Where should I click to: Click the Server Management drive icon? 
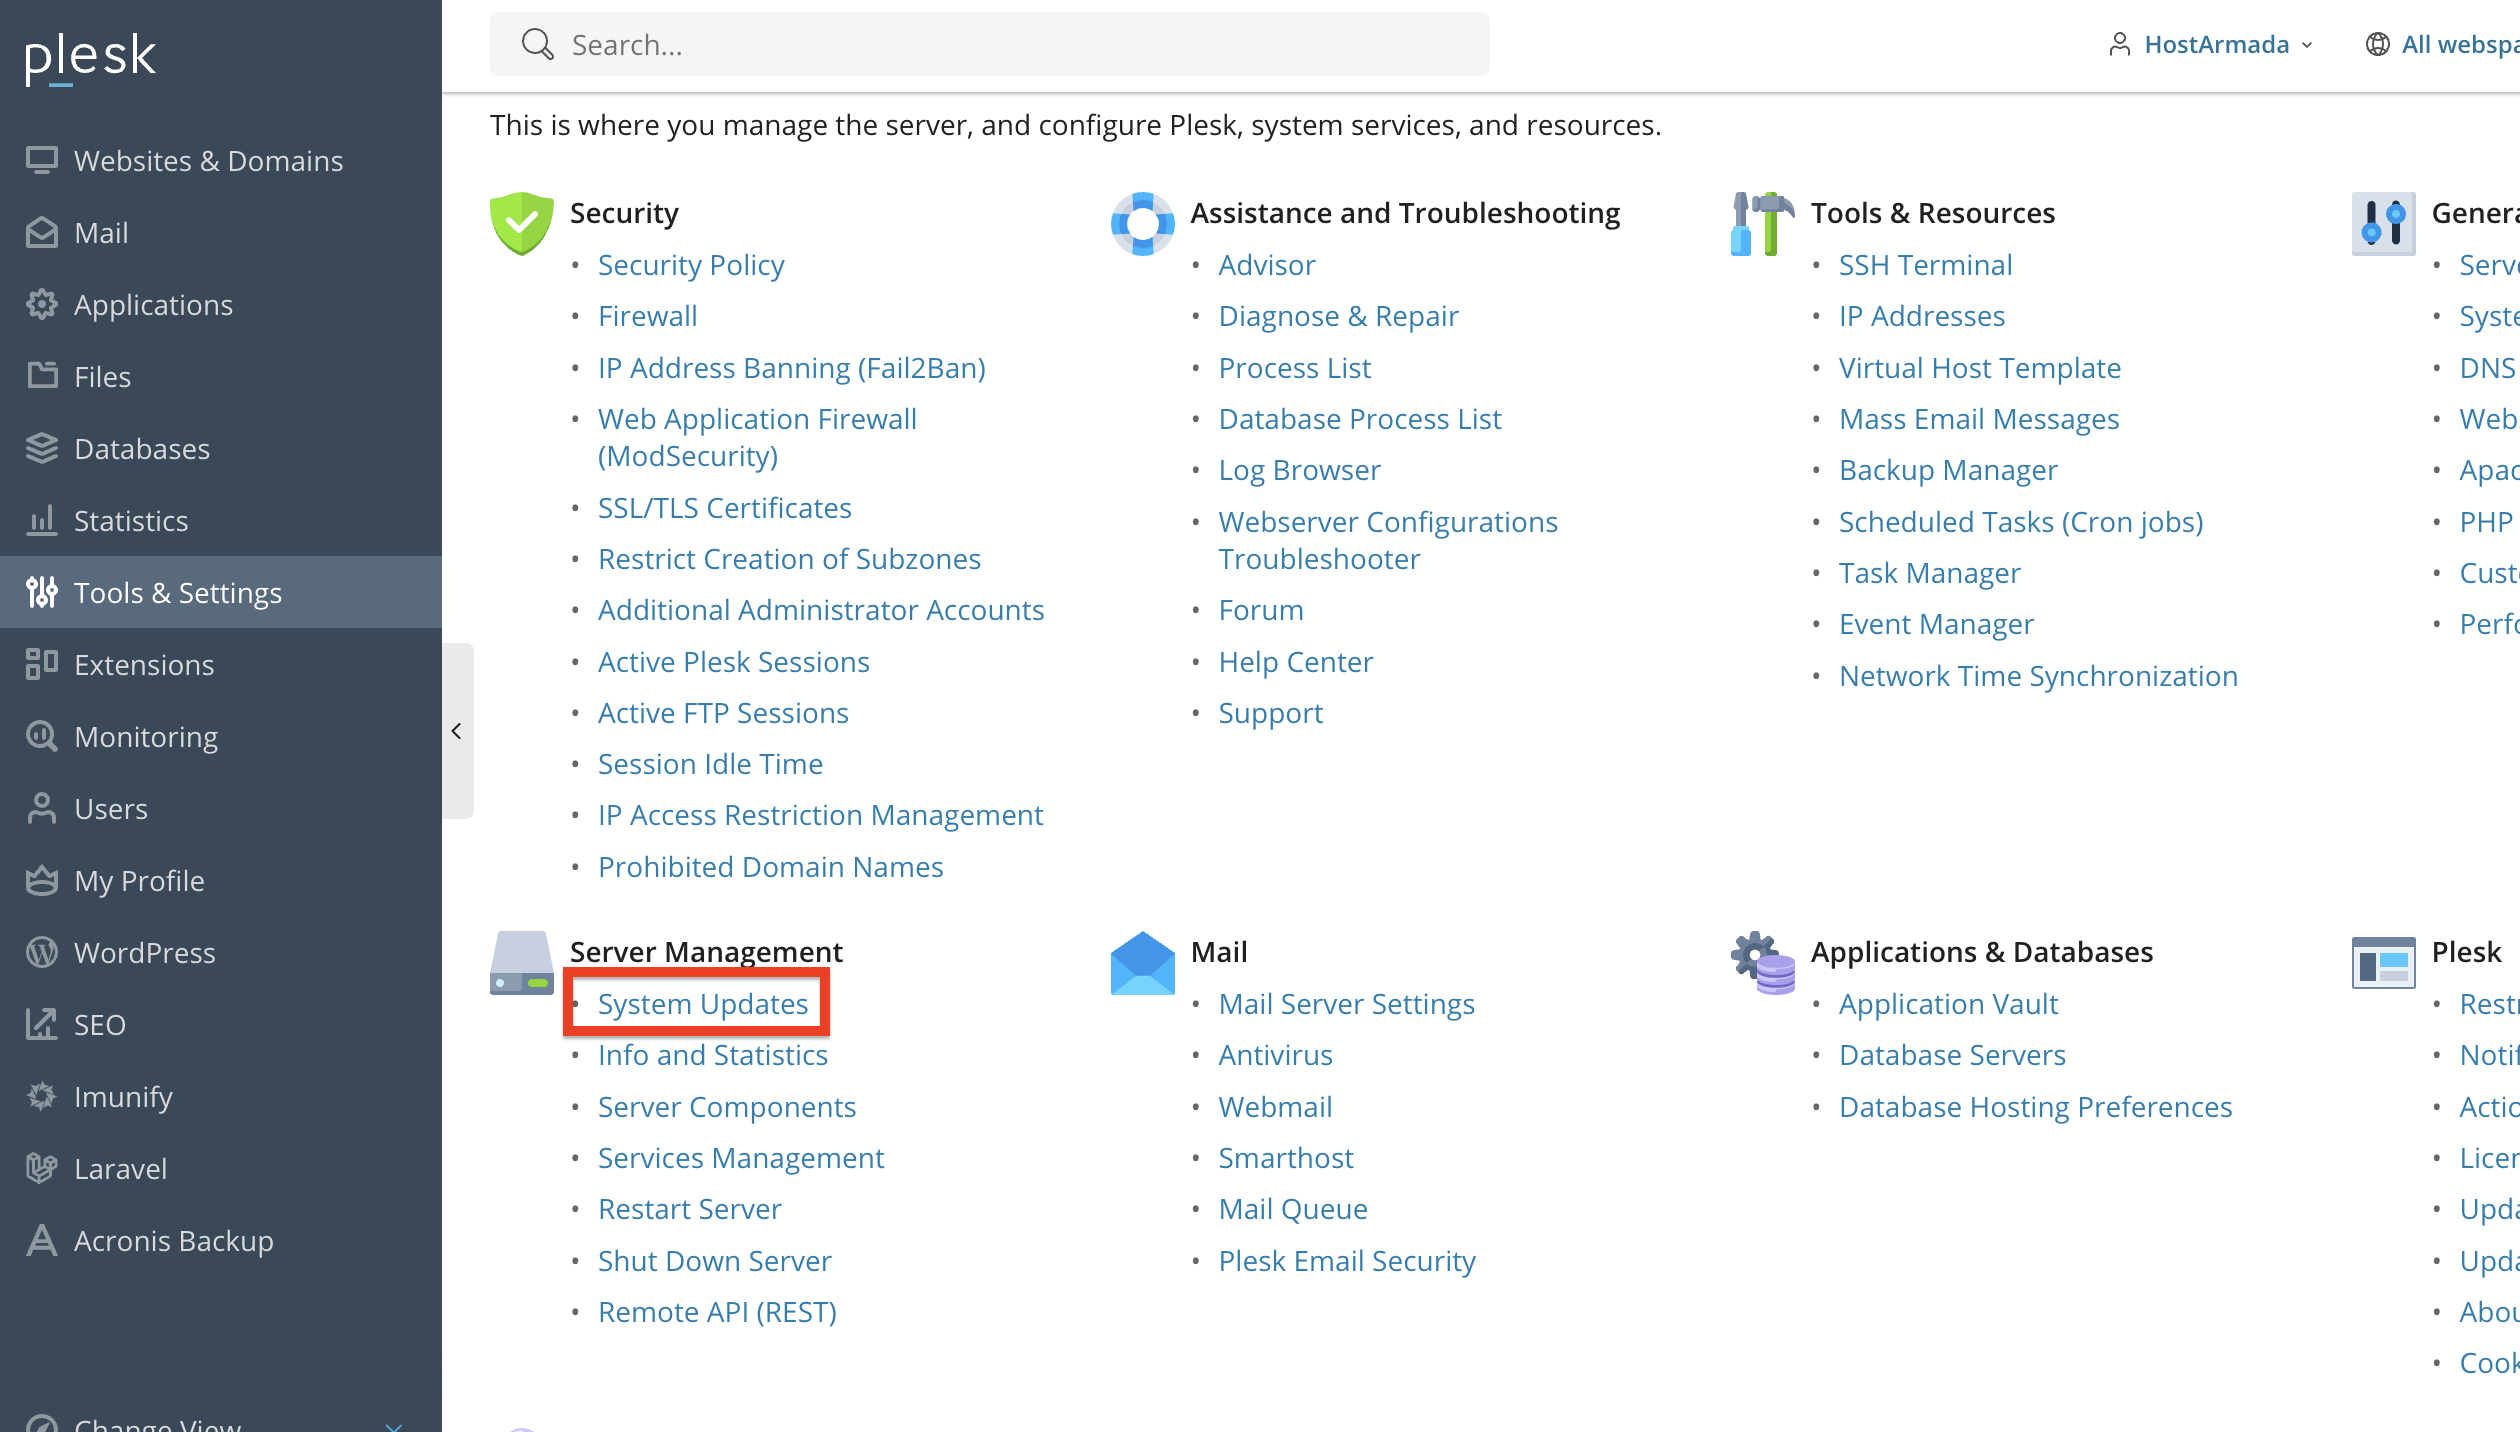click(522, 963)
